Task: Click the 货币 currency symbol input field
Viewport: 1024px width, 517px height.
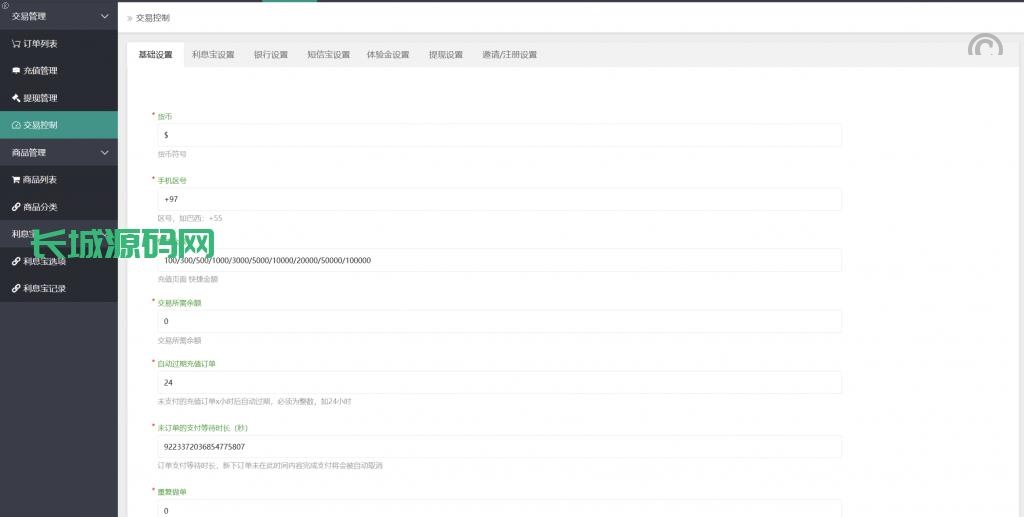Action: [x=499, y=135]
